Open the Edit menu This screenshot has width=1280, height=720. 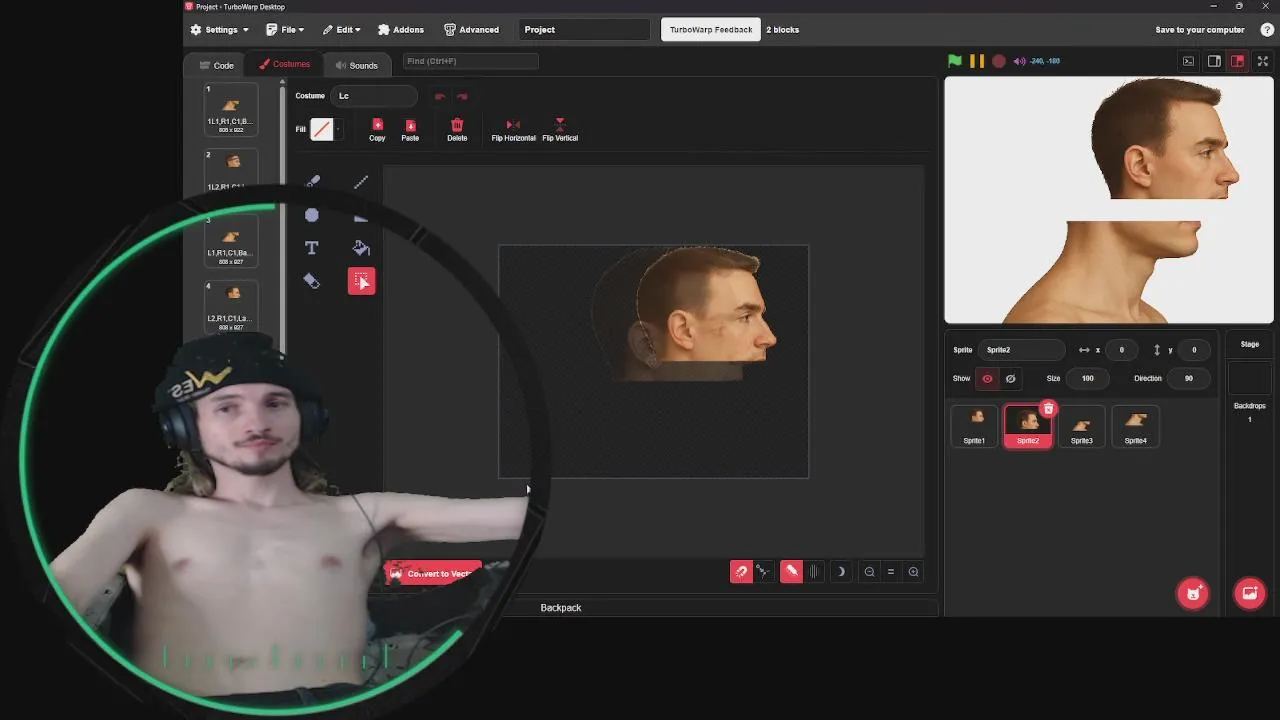click(341, 30)
